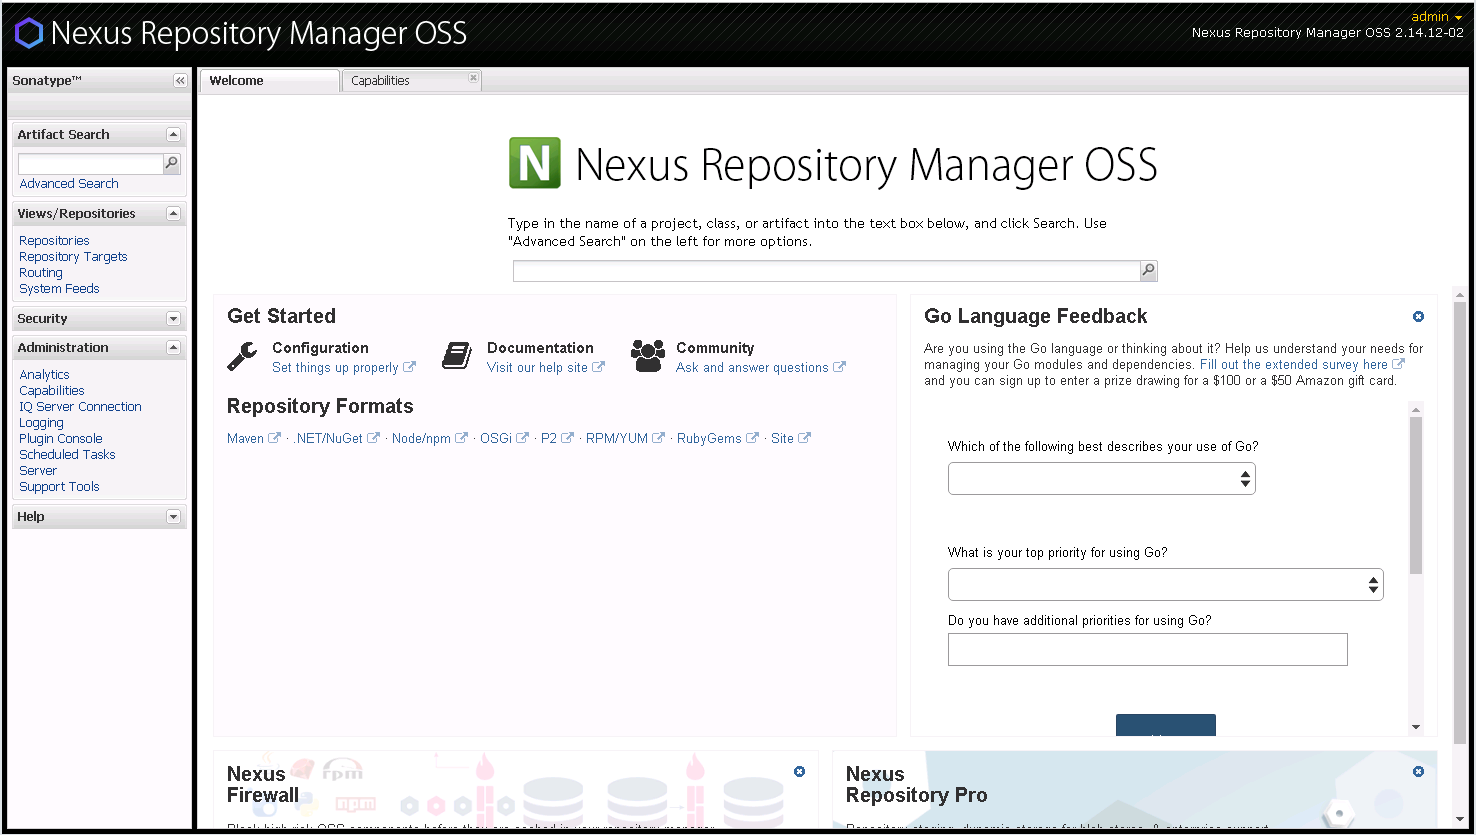
Task: Close the Nexus Firewall panel
Action: tap(799, 772)
